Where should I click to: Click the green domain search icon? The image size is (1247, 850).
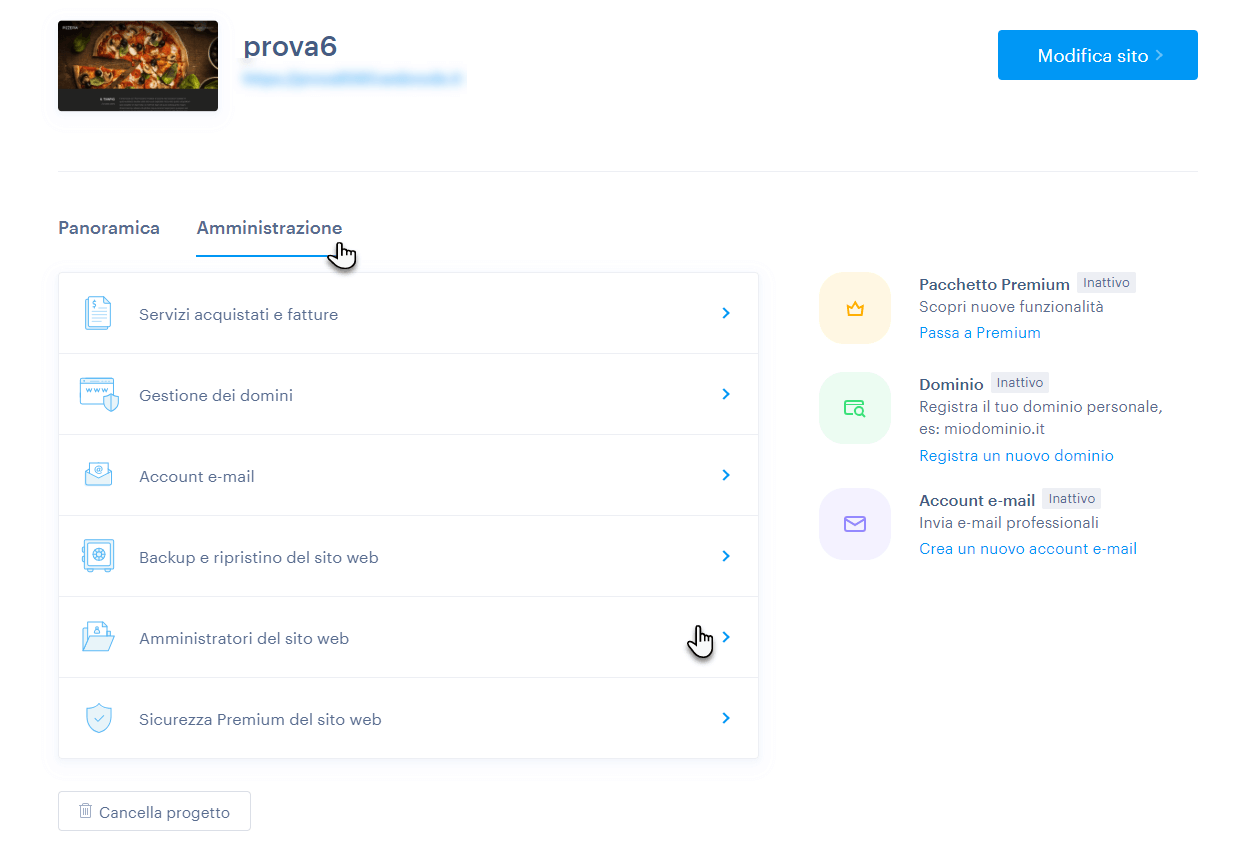pyautogui.click(x=855, y=408)
